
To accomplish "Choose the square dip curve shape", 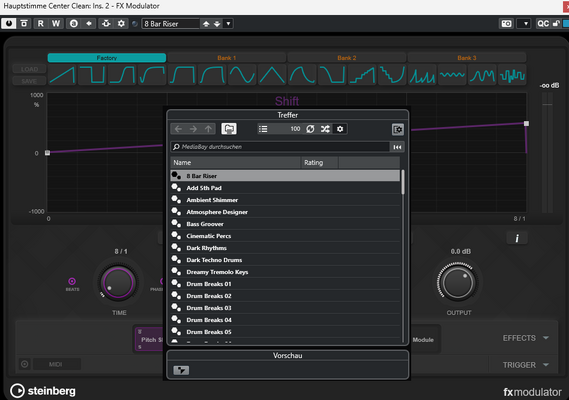I will 92,75.
